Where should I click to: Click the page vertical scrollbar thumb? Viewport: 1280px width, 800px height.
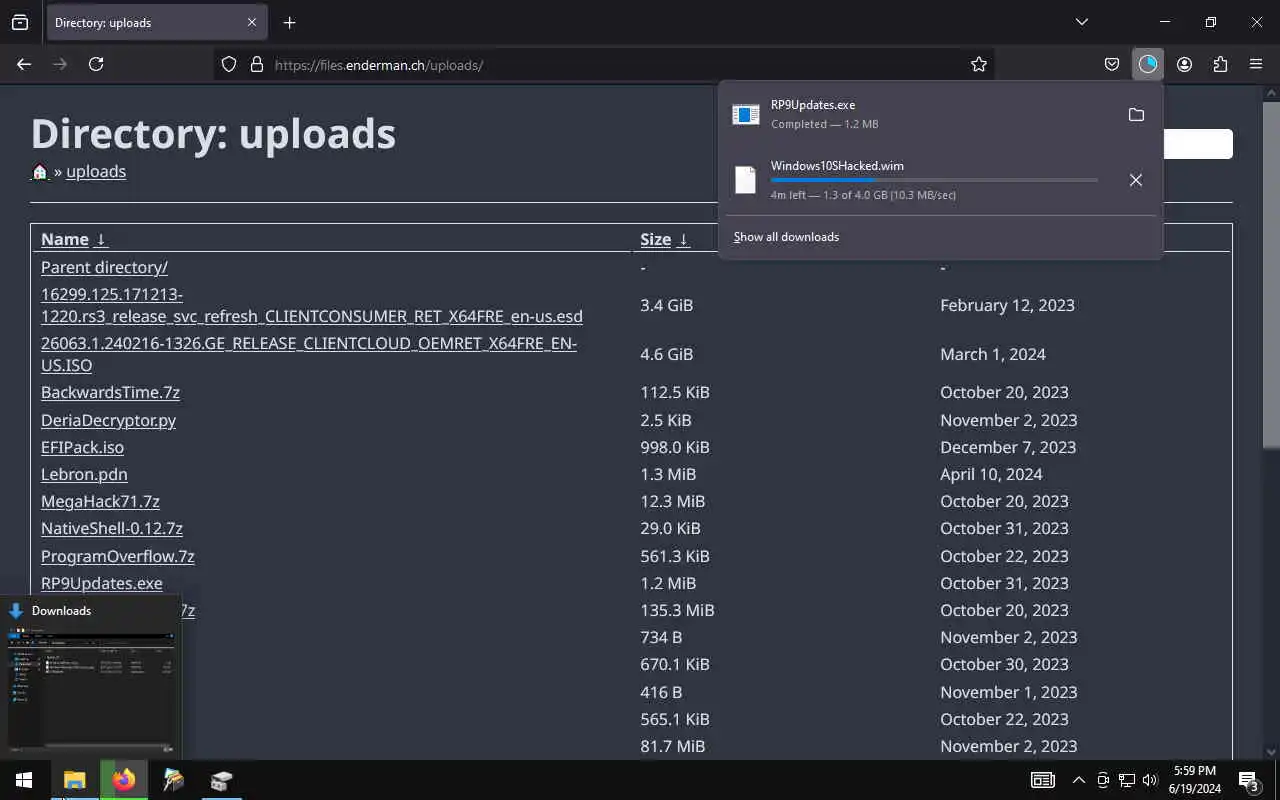pyautogui.click(x=1272, y=275)
